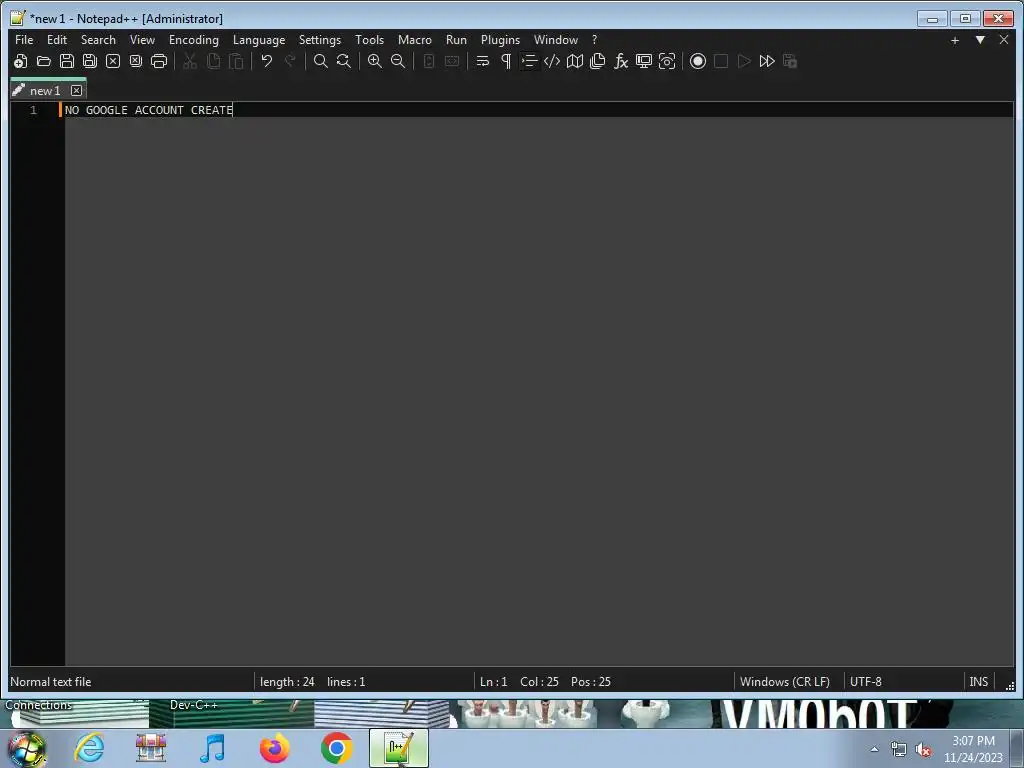Toggle word wrap in the toolbar
The width and height of the screenshot is (1024, 768).
pos(483,61)
